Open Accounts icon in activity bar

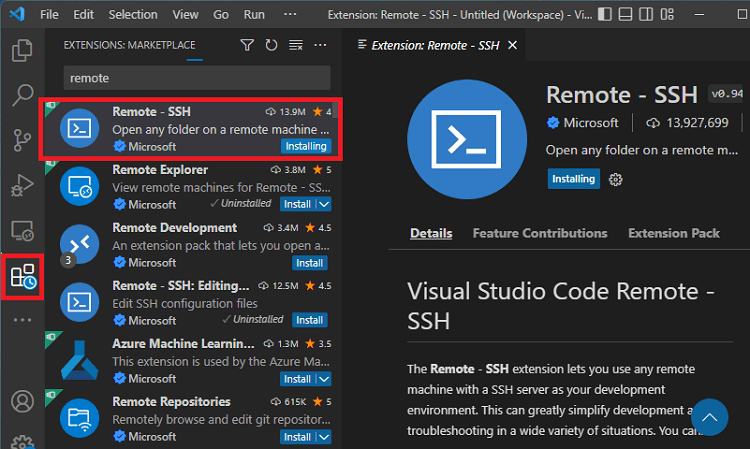22,402
